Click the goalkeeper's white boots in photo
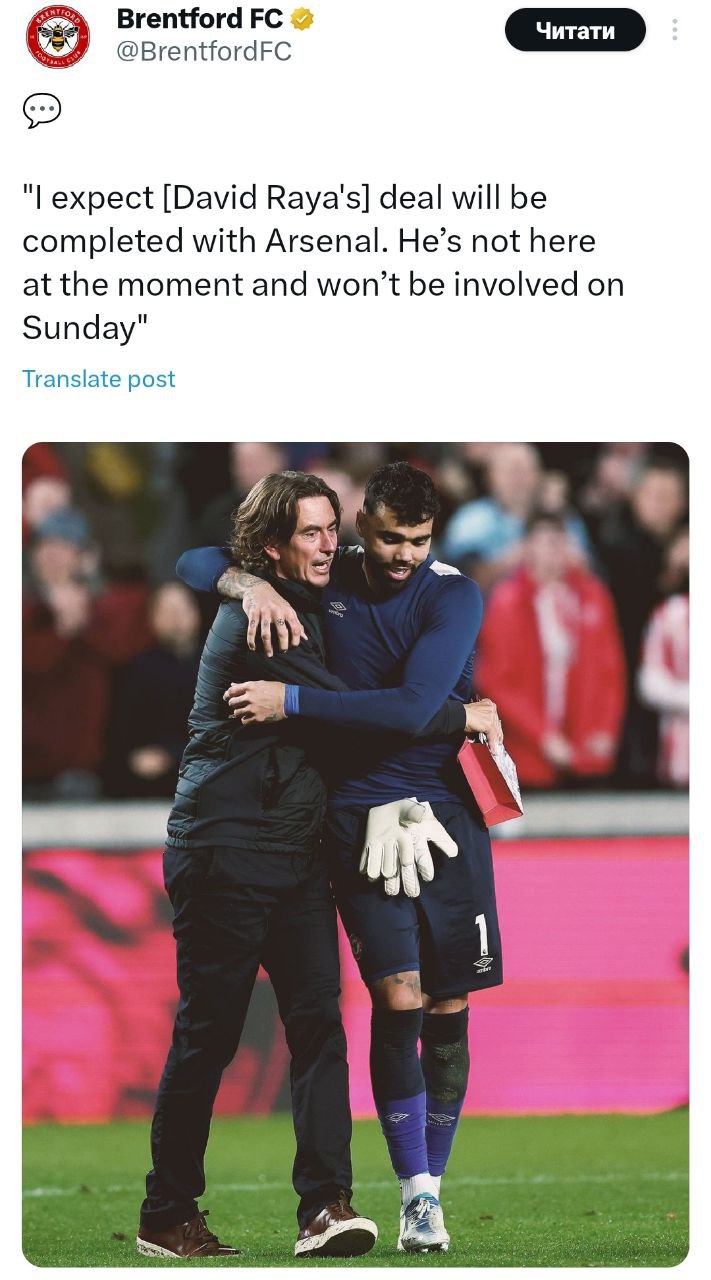This screenshot has width=711, height=1280. tap(423, 1221)
